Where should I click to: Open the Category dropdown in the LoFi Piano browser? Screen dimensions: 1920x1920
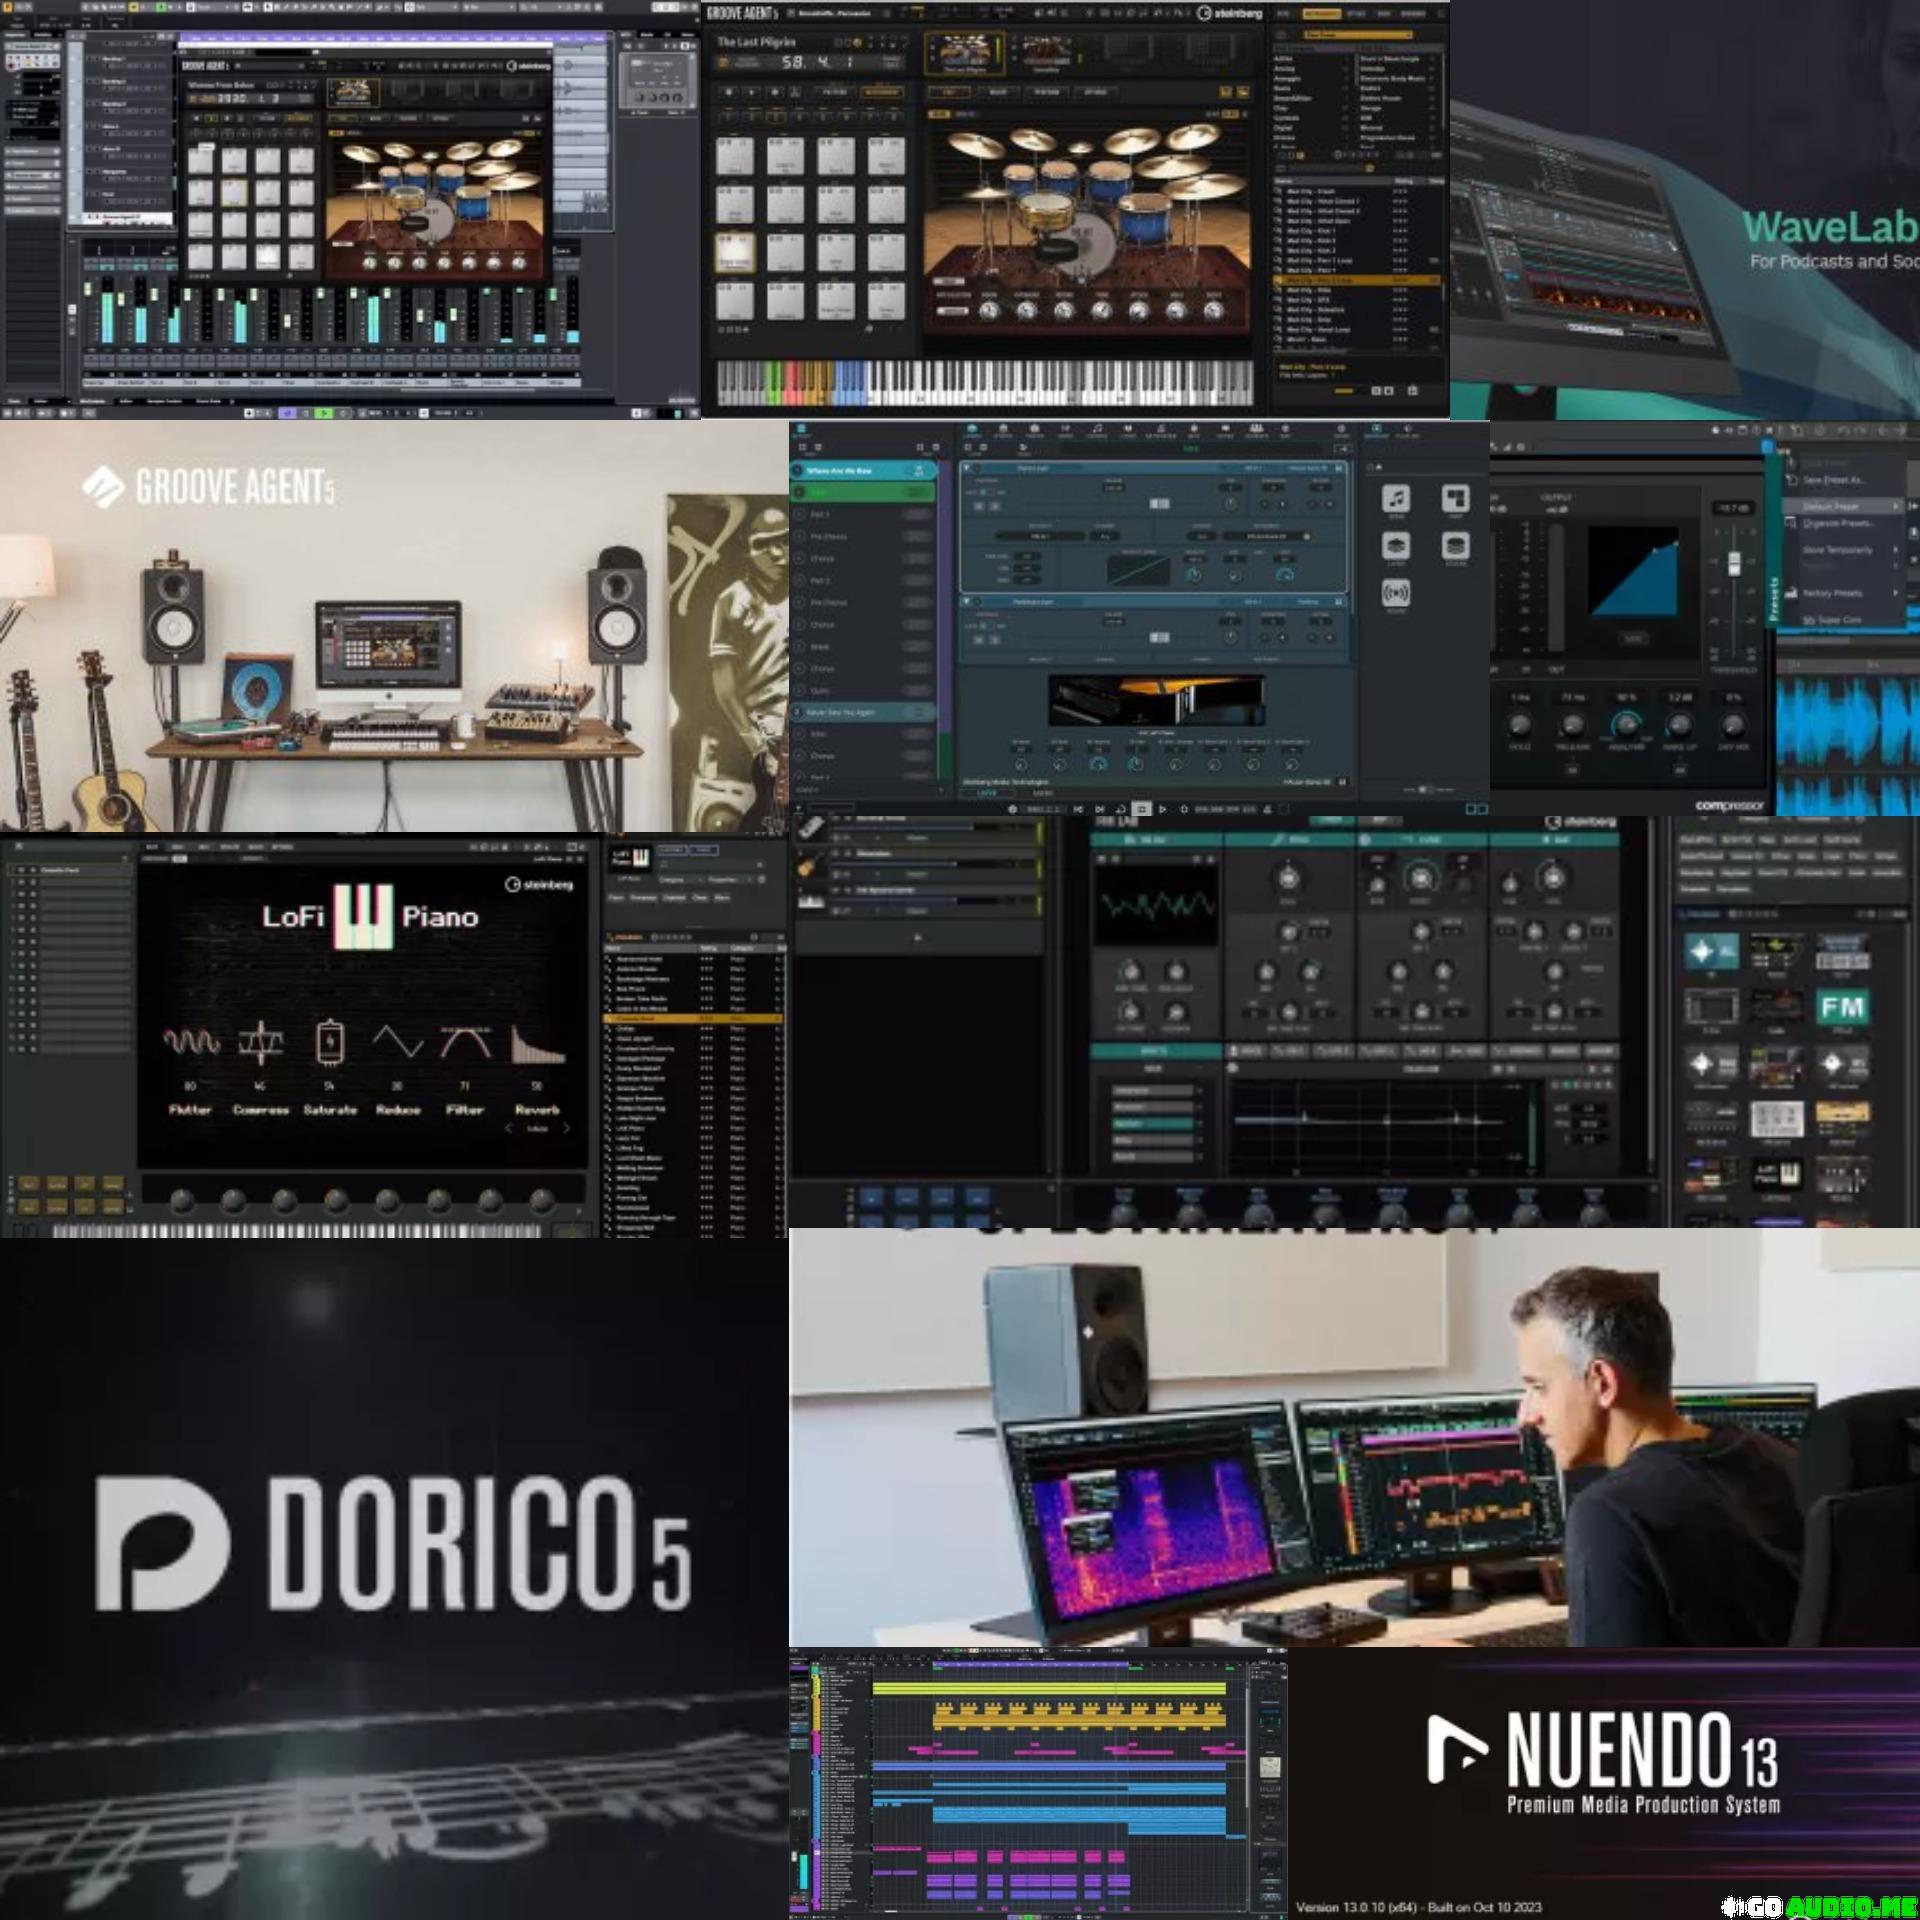[x=682, y=880]
